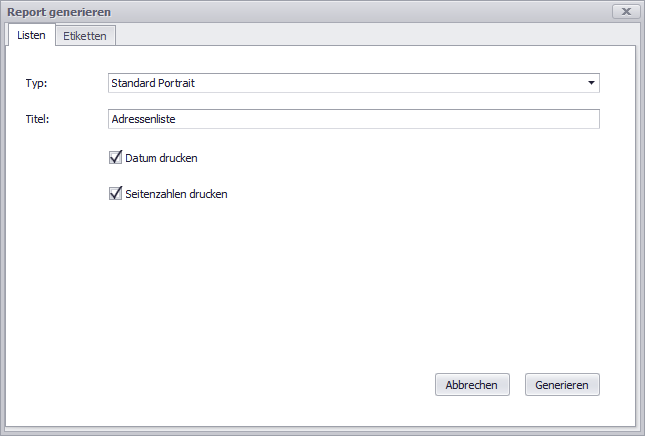Expand the Typ dropdown arrow

591,83
